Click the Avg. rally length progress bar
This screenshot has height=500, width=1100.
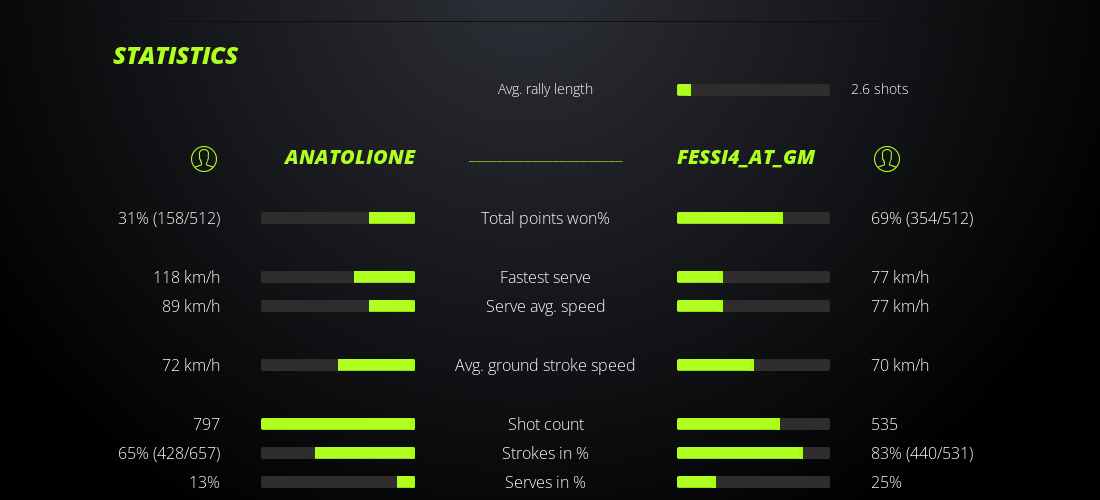(753, 90)
